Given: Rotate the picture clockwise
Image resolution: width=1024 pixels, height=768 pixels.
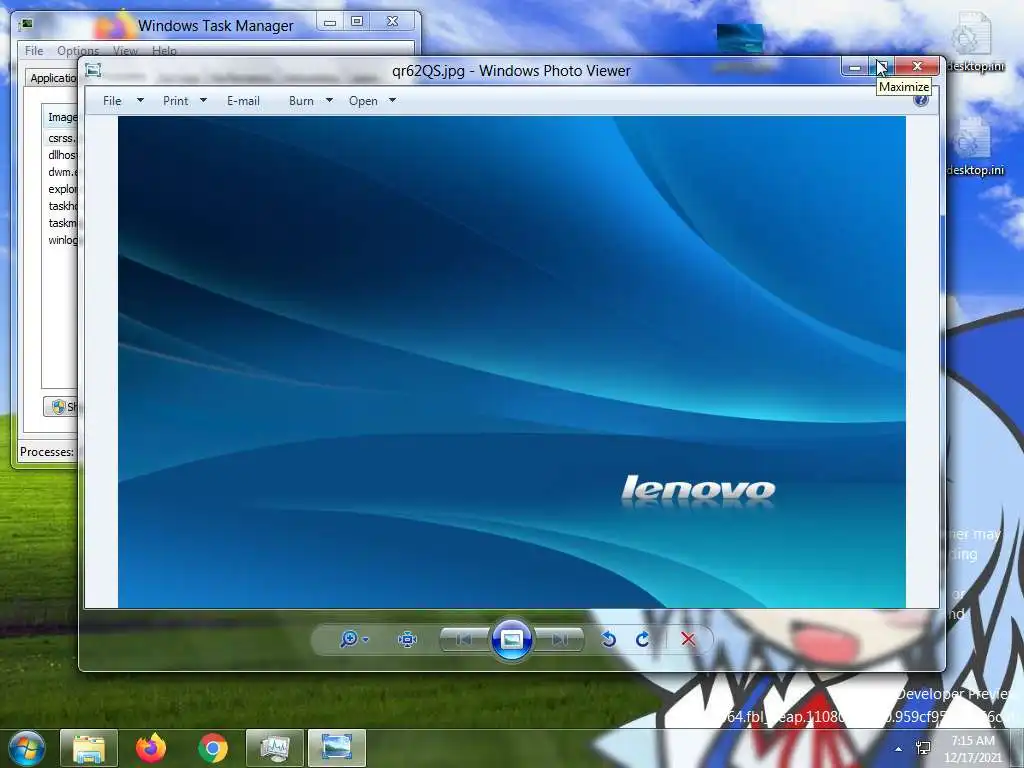Looking at the screenshot, I should coord(643,639).
